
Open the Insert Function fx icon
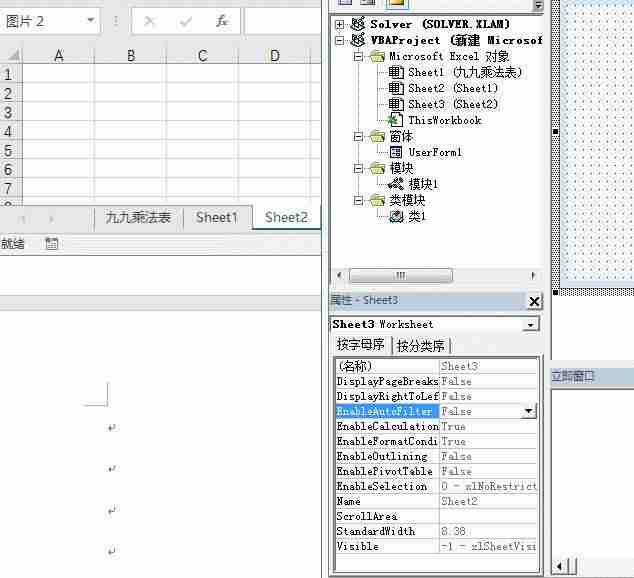[x=222, y=21]
